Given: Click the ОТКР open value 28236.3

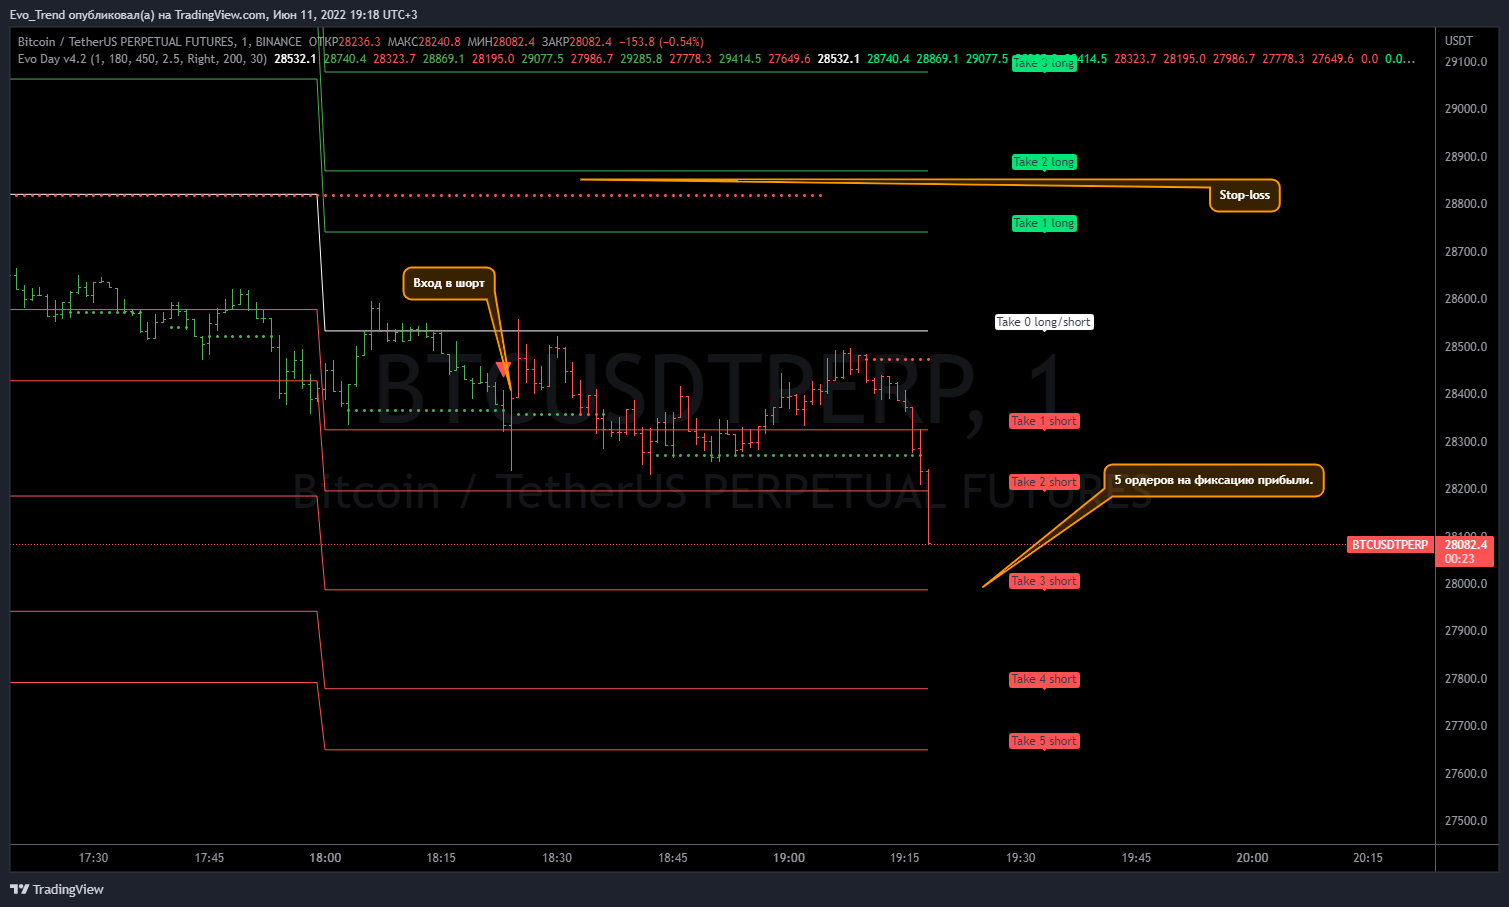Looking at the screenshot, I should 359,42.
